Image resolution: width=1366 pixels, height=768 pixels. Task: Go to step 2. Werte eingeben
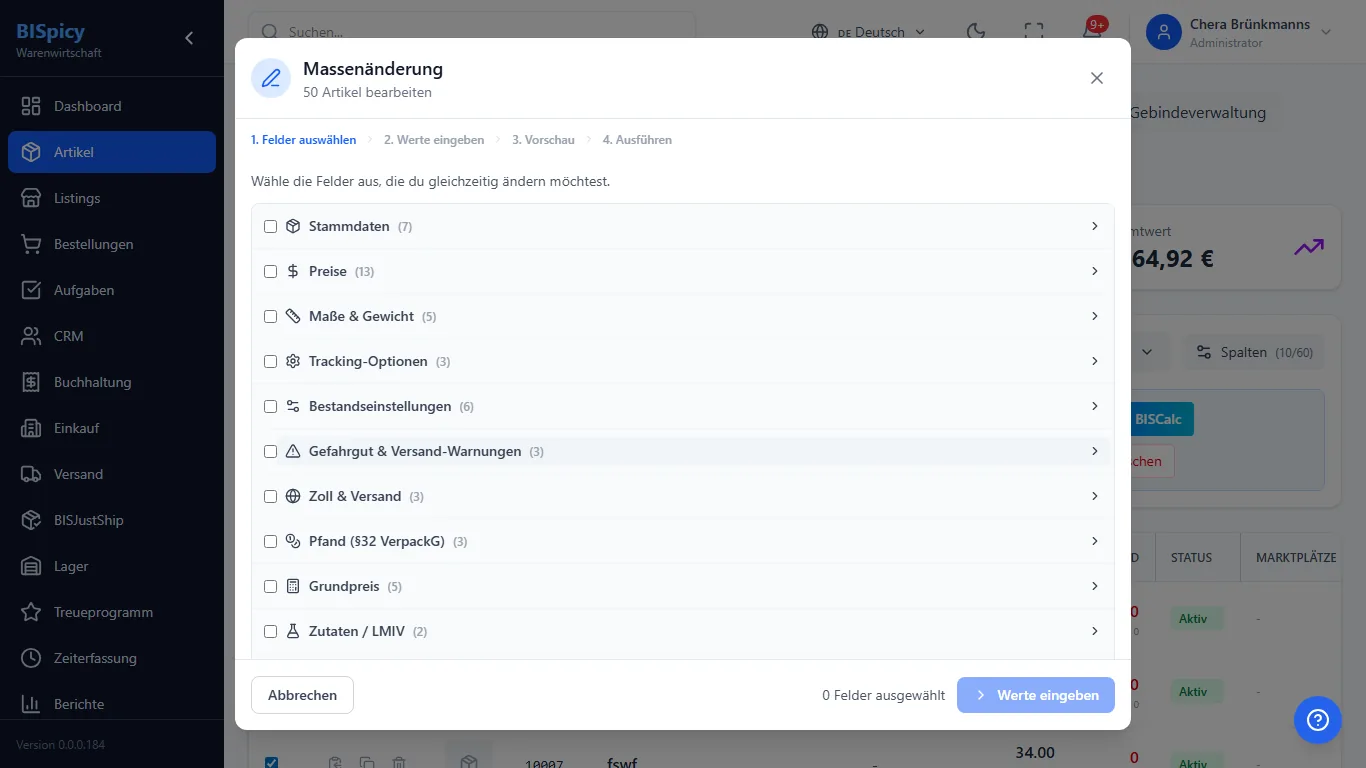click(x=434, y=140)
